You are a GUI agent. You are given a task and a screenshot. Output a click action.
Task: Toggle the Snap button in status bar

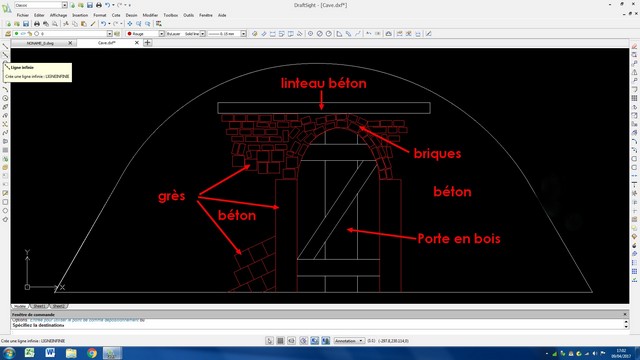coord(269,340)
